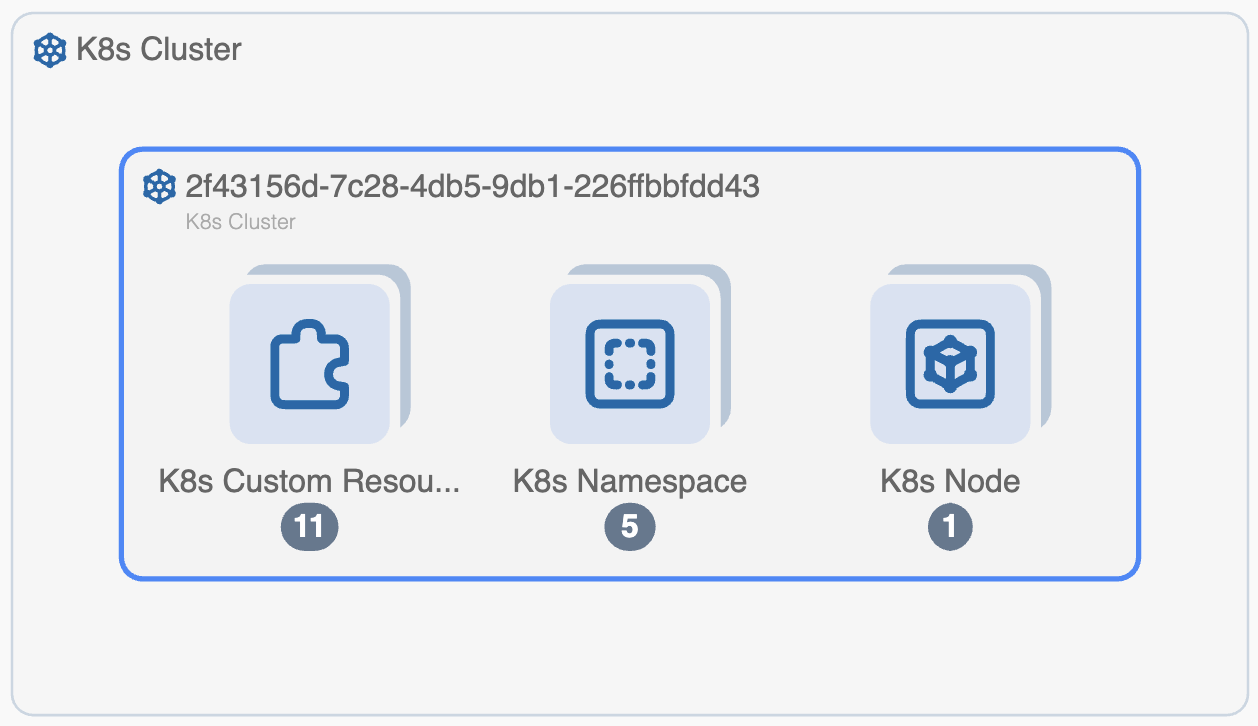The width and height of the screenshot is (1258, 726).
Task: Select the cluster ID 2f43156d-7c28-4db5-9db1-226ffbbfdd43
Action: click(472, 187)
